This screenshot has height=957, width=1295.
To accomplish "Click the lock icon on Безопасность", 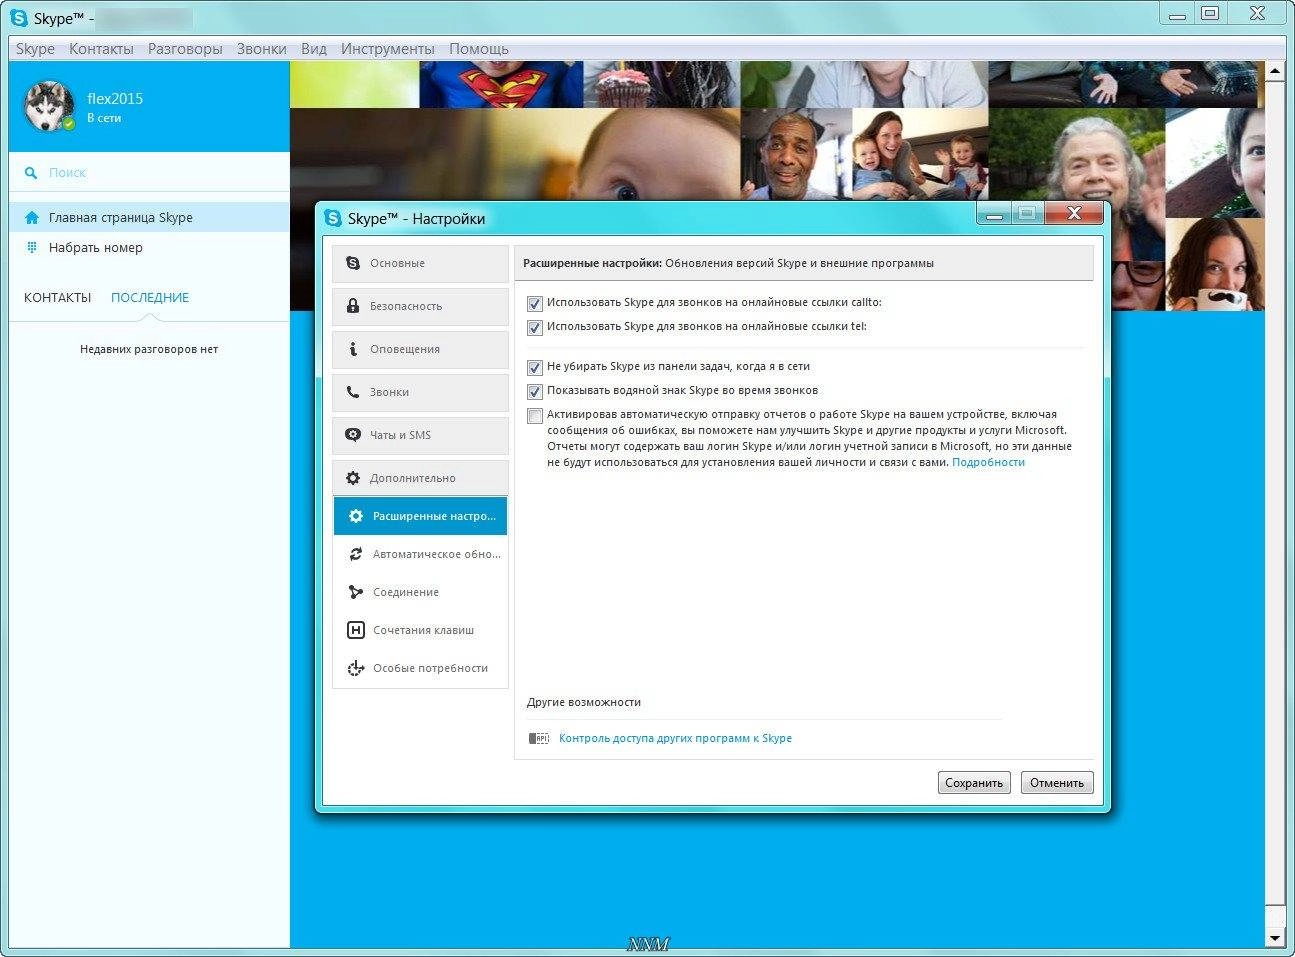I will coord(353,306).
